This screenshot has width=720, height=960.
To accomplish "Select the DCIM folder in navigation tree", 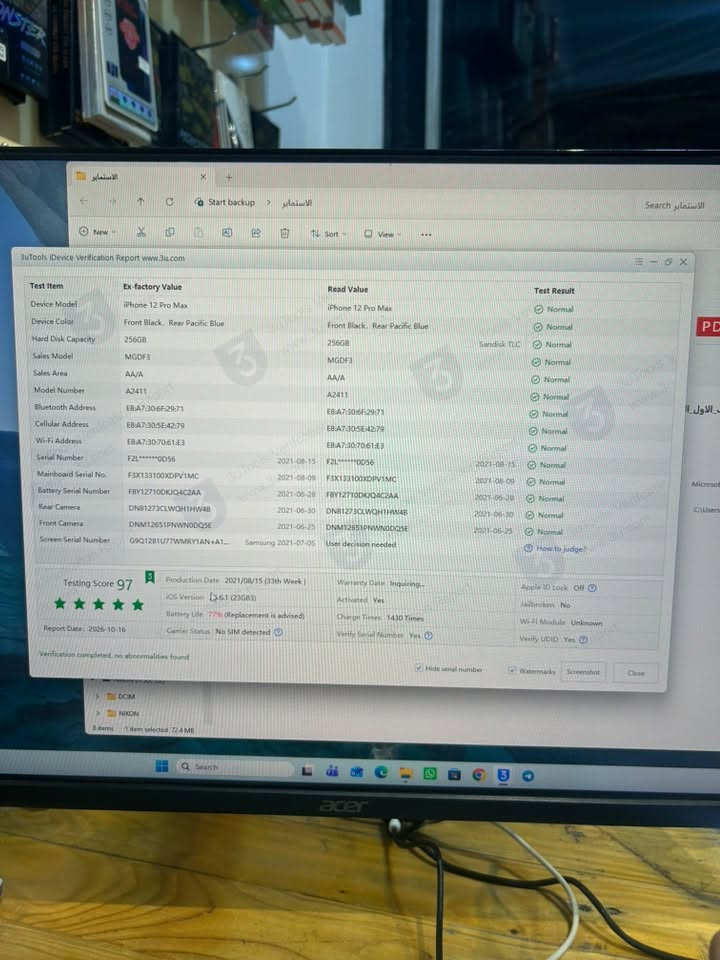I will [x=127, y=696].
